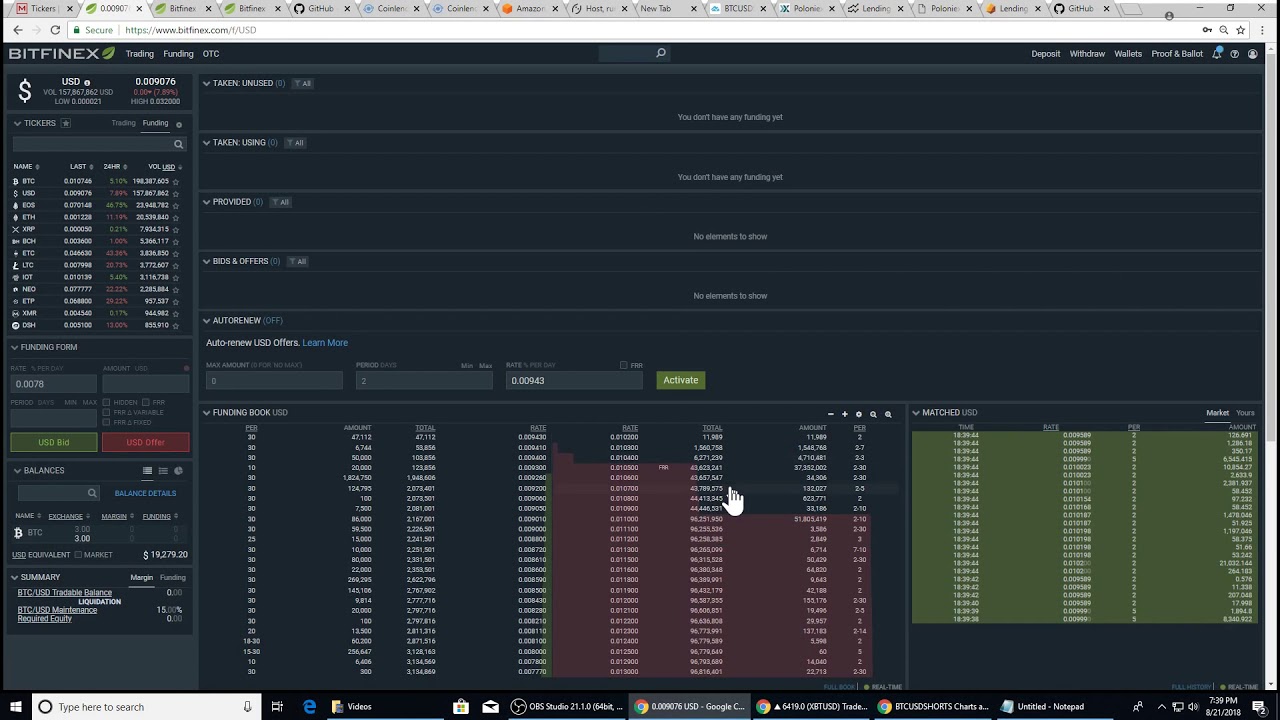The height and width of the screenshot is (720, 1280).
Task: Collapse the BIDS & OFFERS section
Action: coord(206,261)
